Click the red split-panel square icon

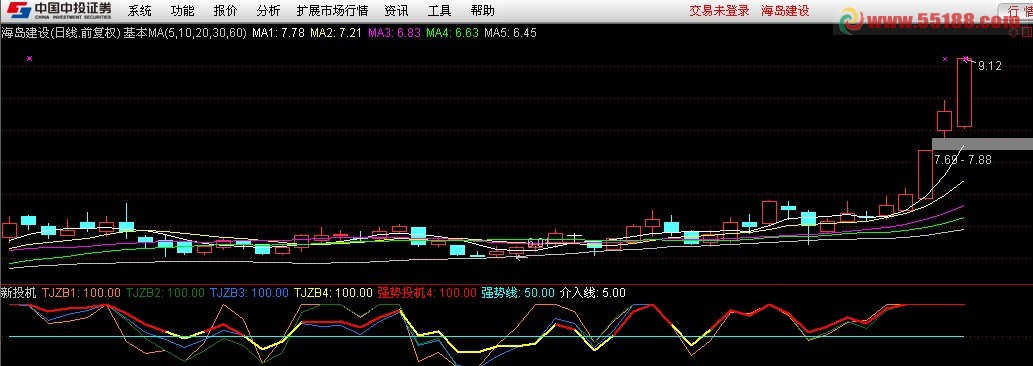click(x=1026, y=32)
